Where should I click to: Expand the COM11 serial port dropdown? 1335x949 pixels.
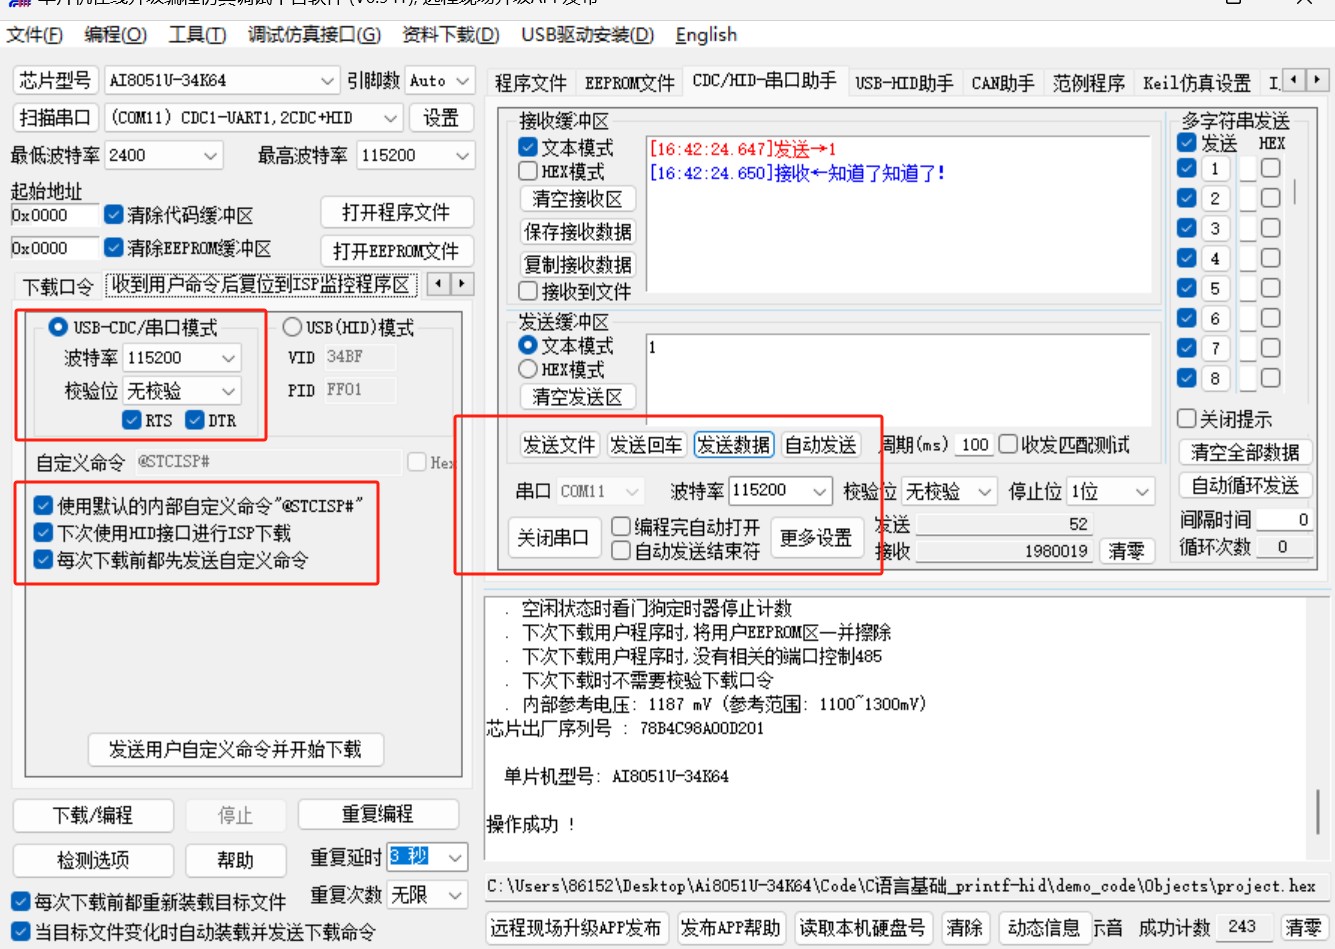[390, 118]
